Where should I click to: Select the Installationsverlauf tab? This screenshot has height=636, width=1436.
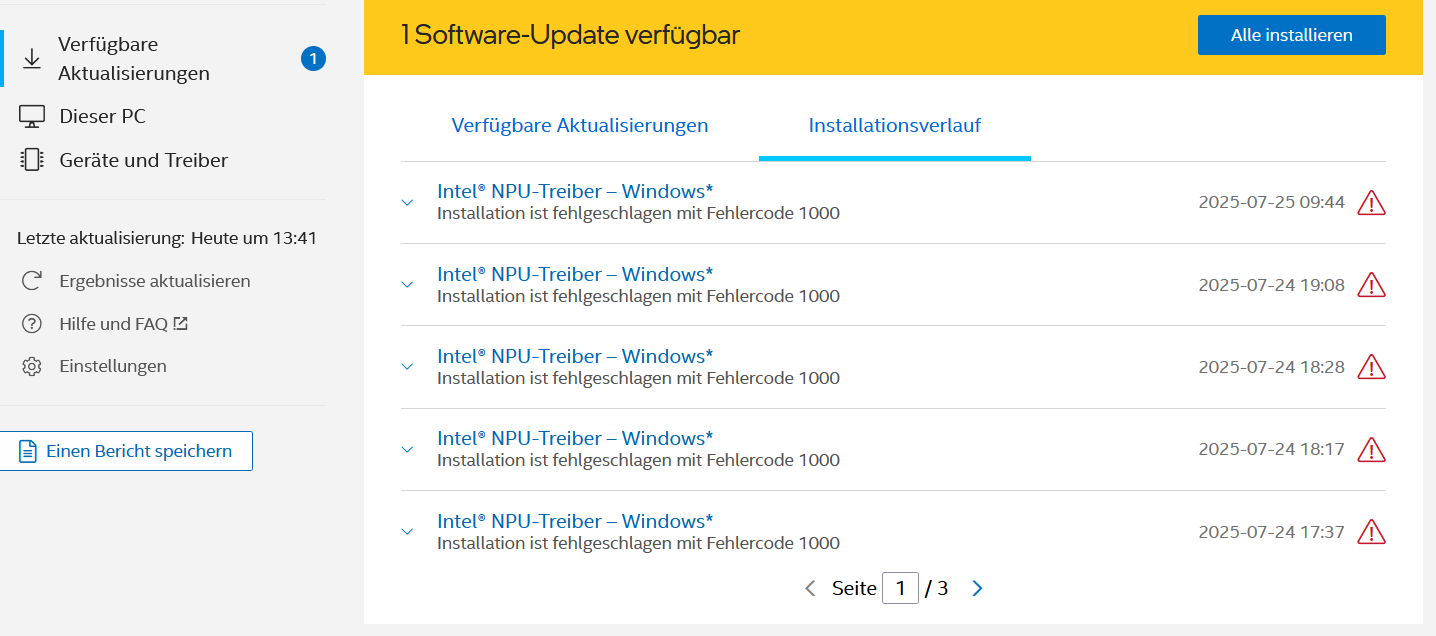[894, 126]
